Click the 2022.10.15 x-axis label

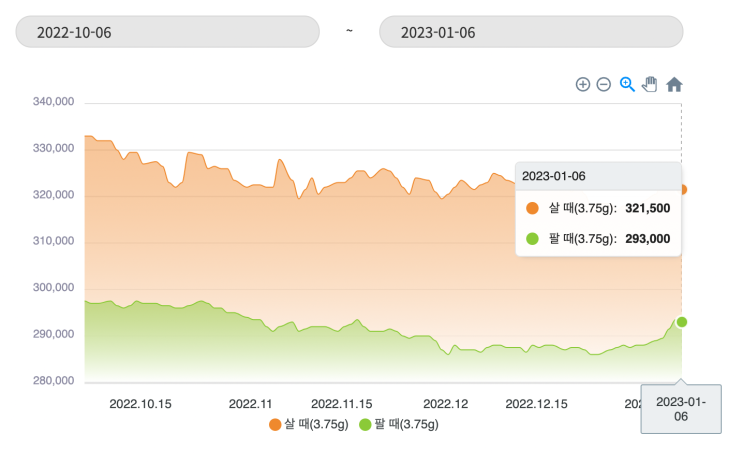tap(140, 404)
